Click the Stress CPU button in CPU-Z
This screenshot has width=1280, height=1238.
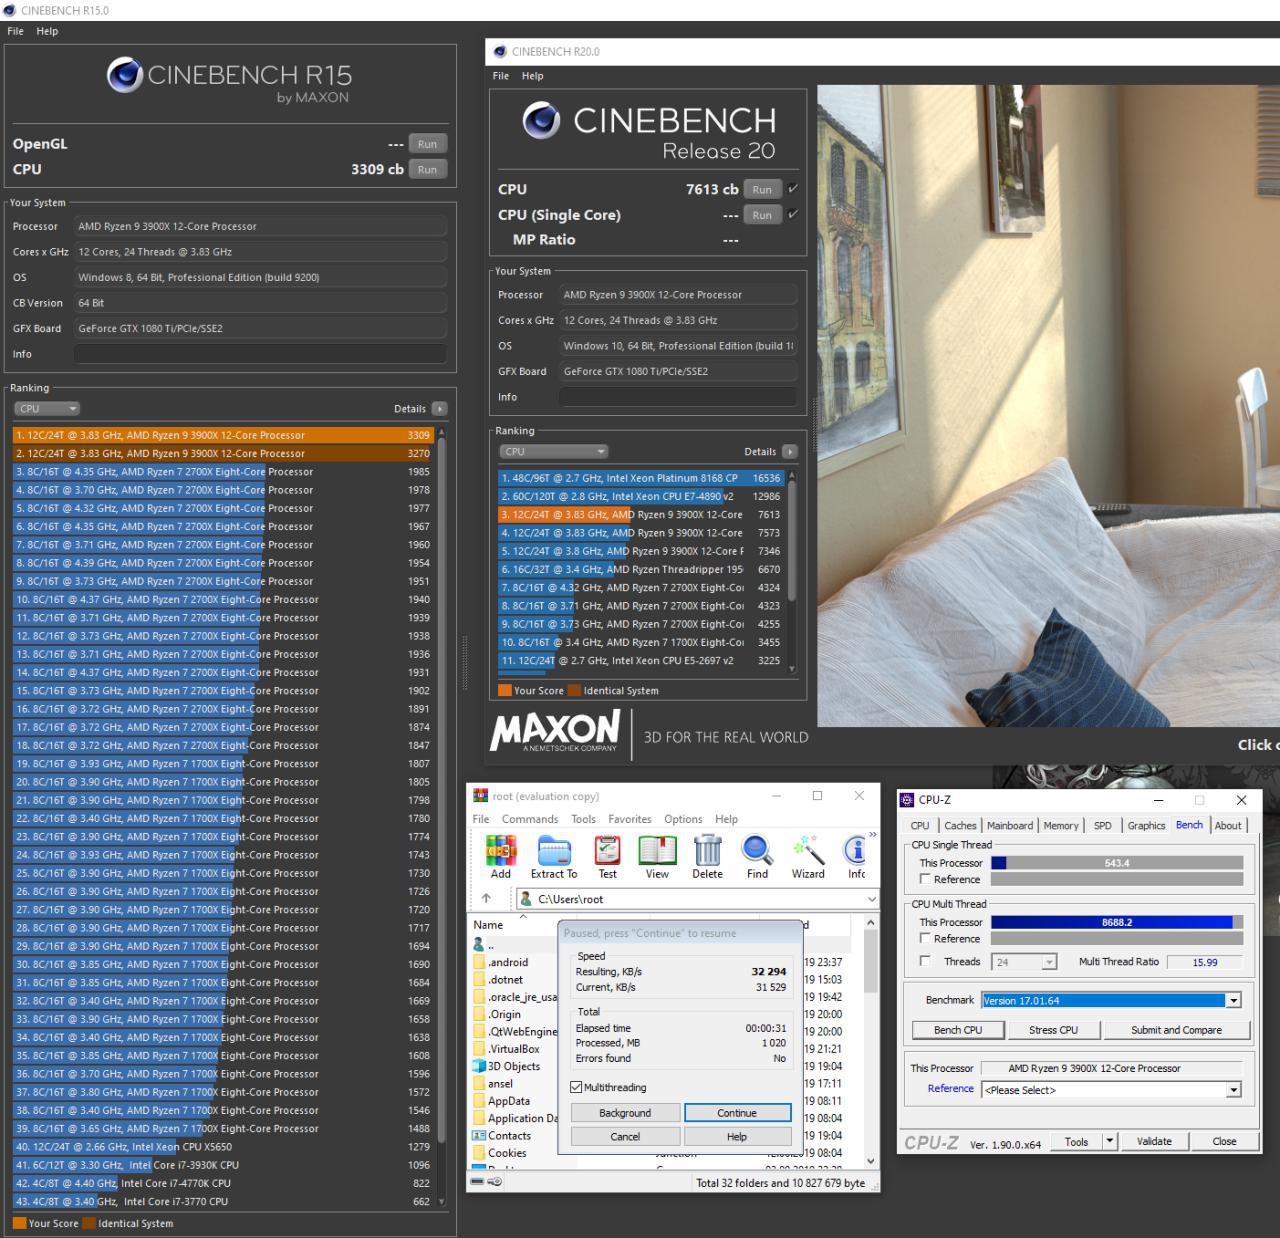point(1054,1030)
